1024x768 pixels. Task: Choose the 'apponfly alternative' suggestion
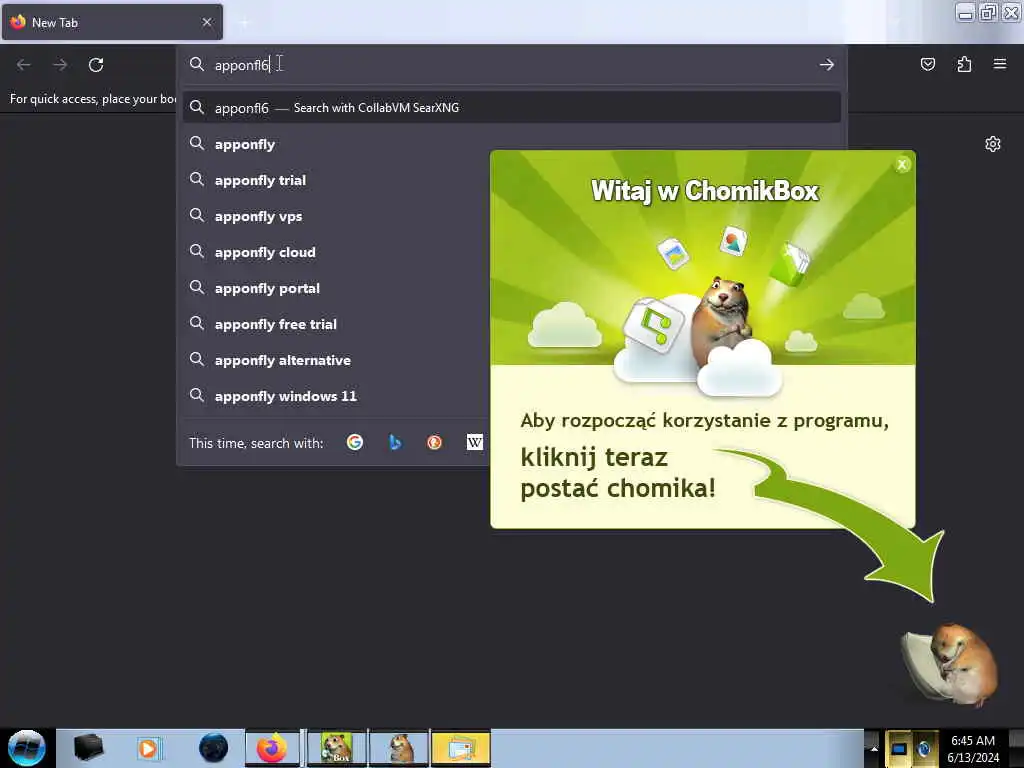click(x=283, y=360)
